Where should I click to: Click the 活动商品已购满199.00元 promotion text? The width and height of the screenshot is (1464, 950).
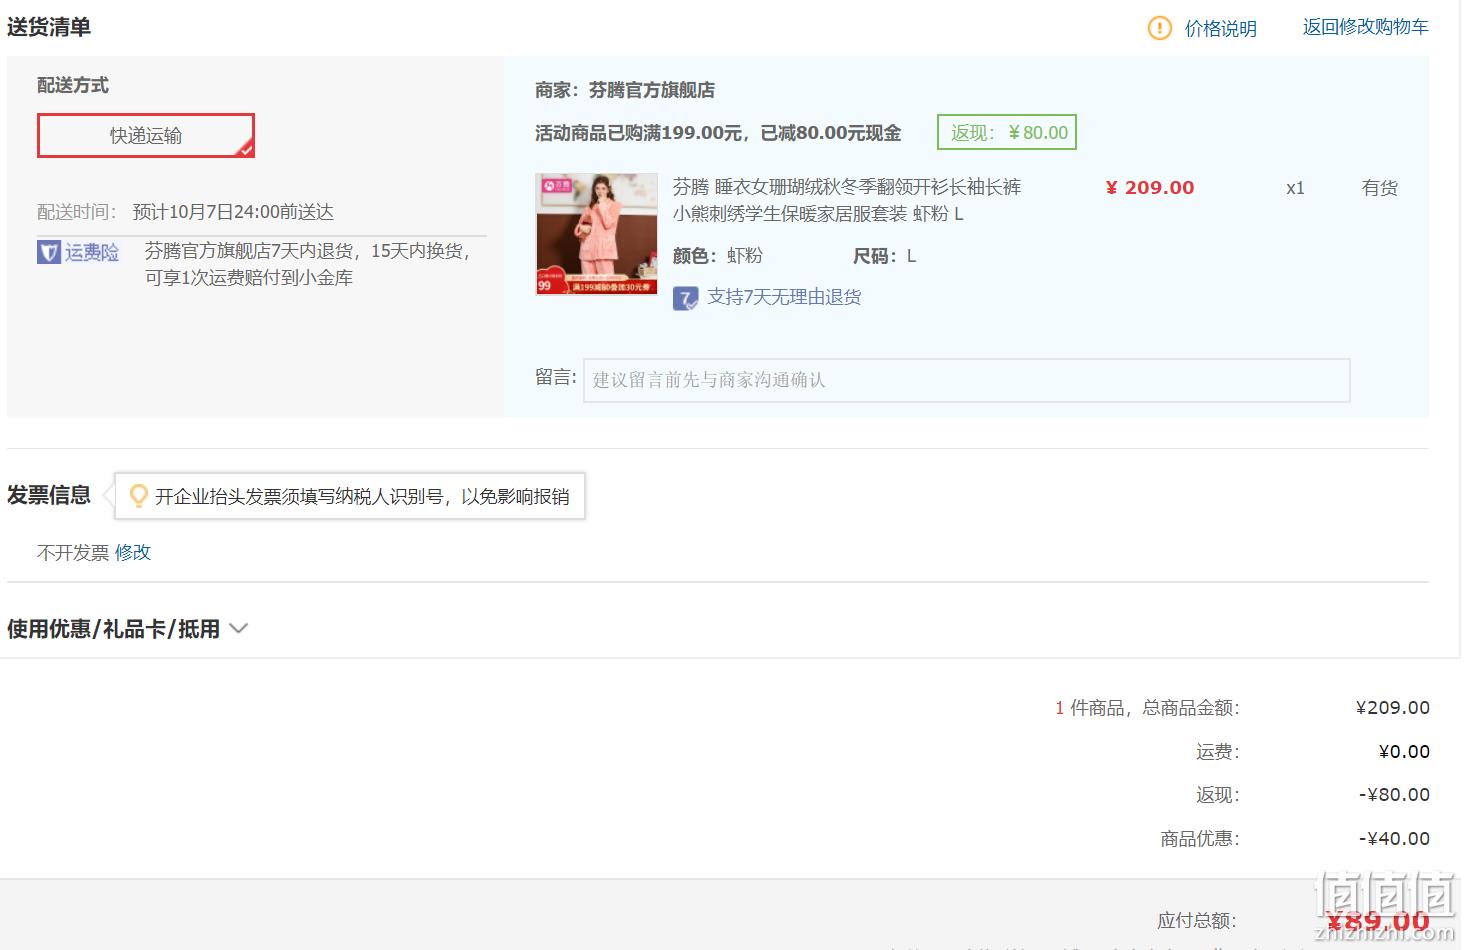point(718,133)
